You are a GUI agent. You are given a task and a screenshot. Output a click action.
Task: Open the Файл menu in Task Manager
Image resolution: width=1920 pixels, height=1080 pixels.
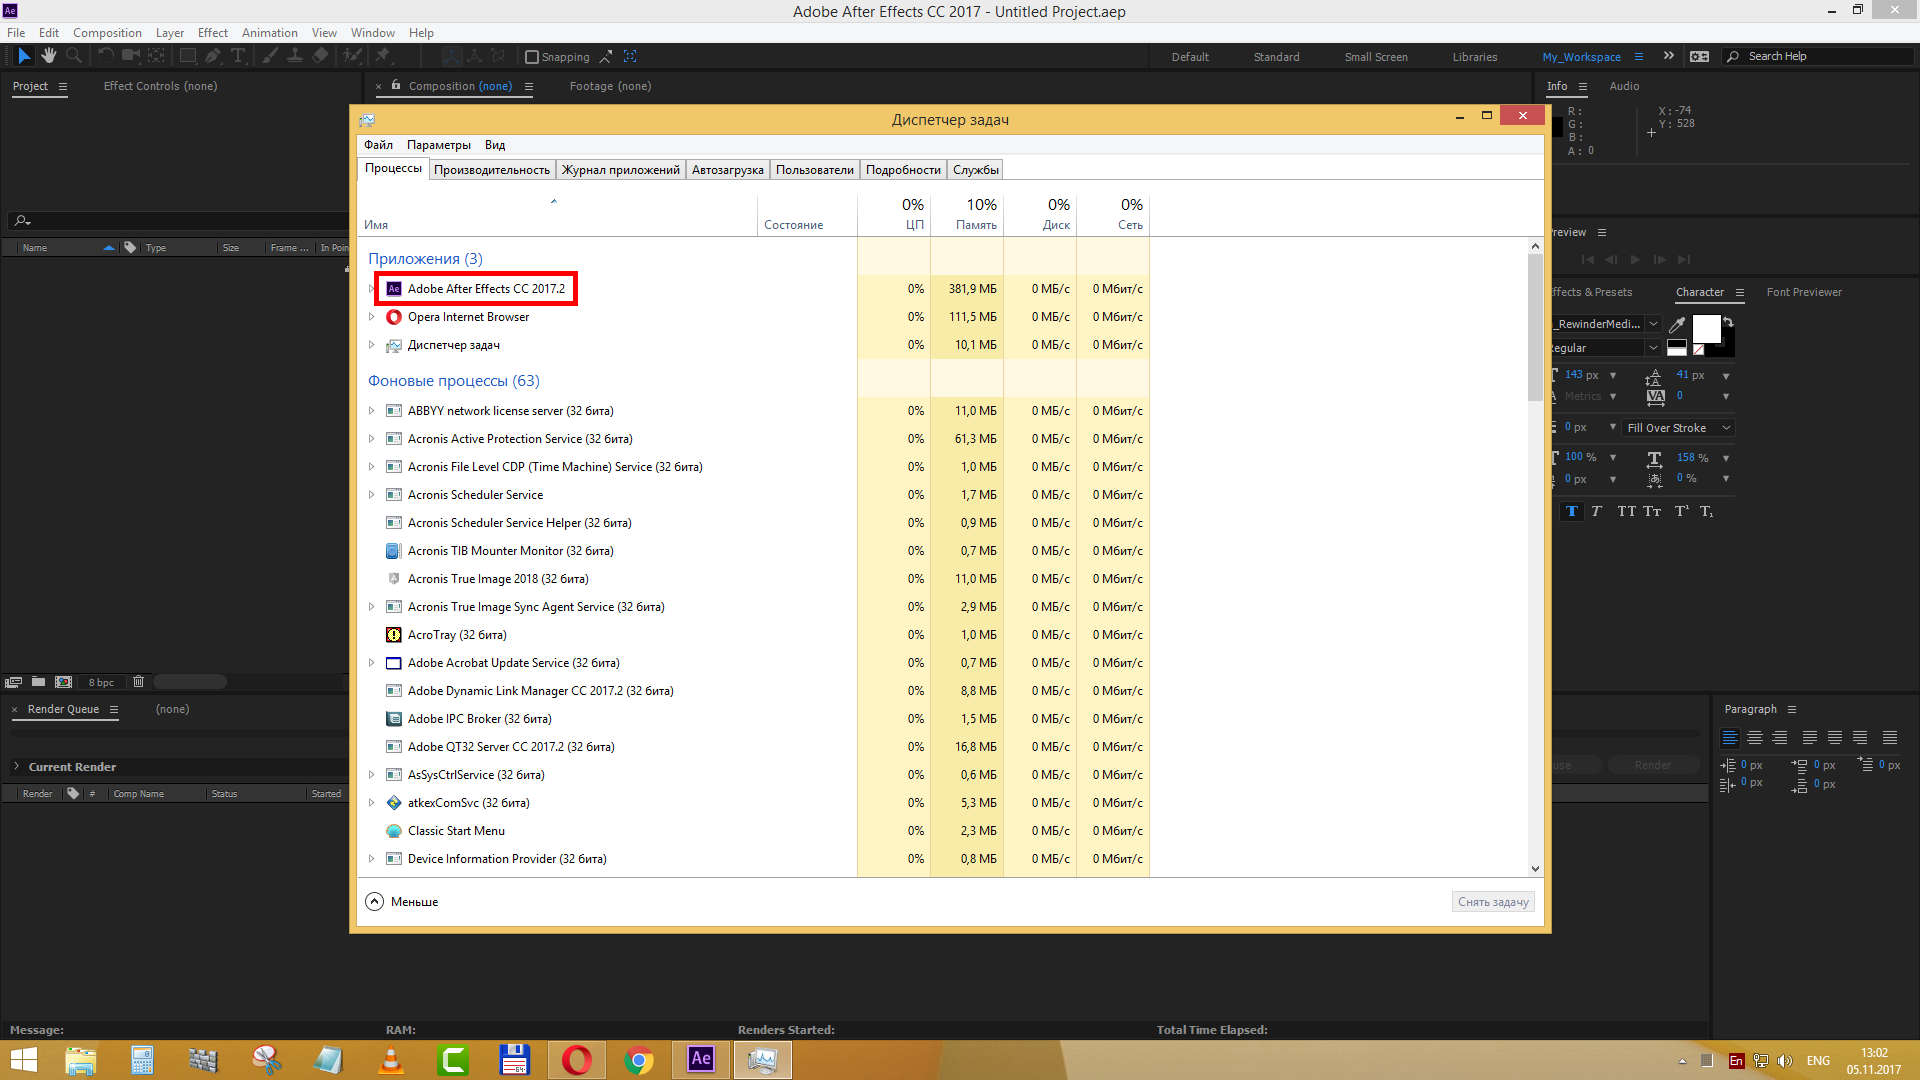tap(378, 145)
